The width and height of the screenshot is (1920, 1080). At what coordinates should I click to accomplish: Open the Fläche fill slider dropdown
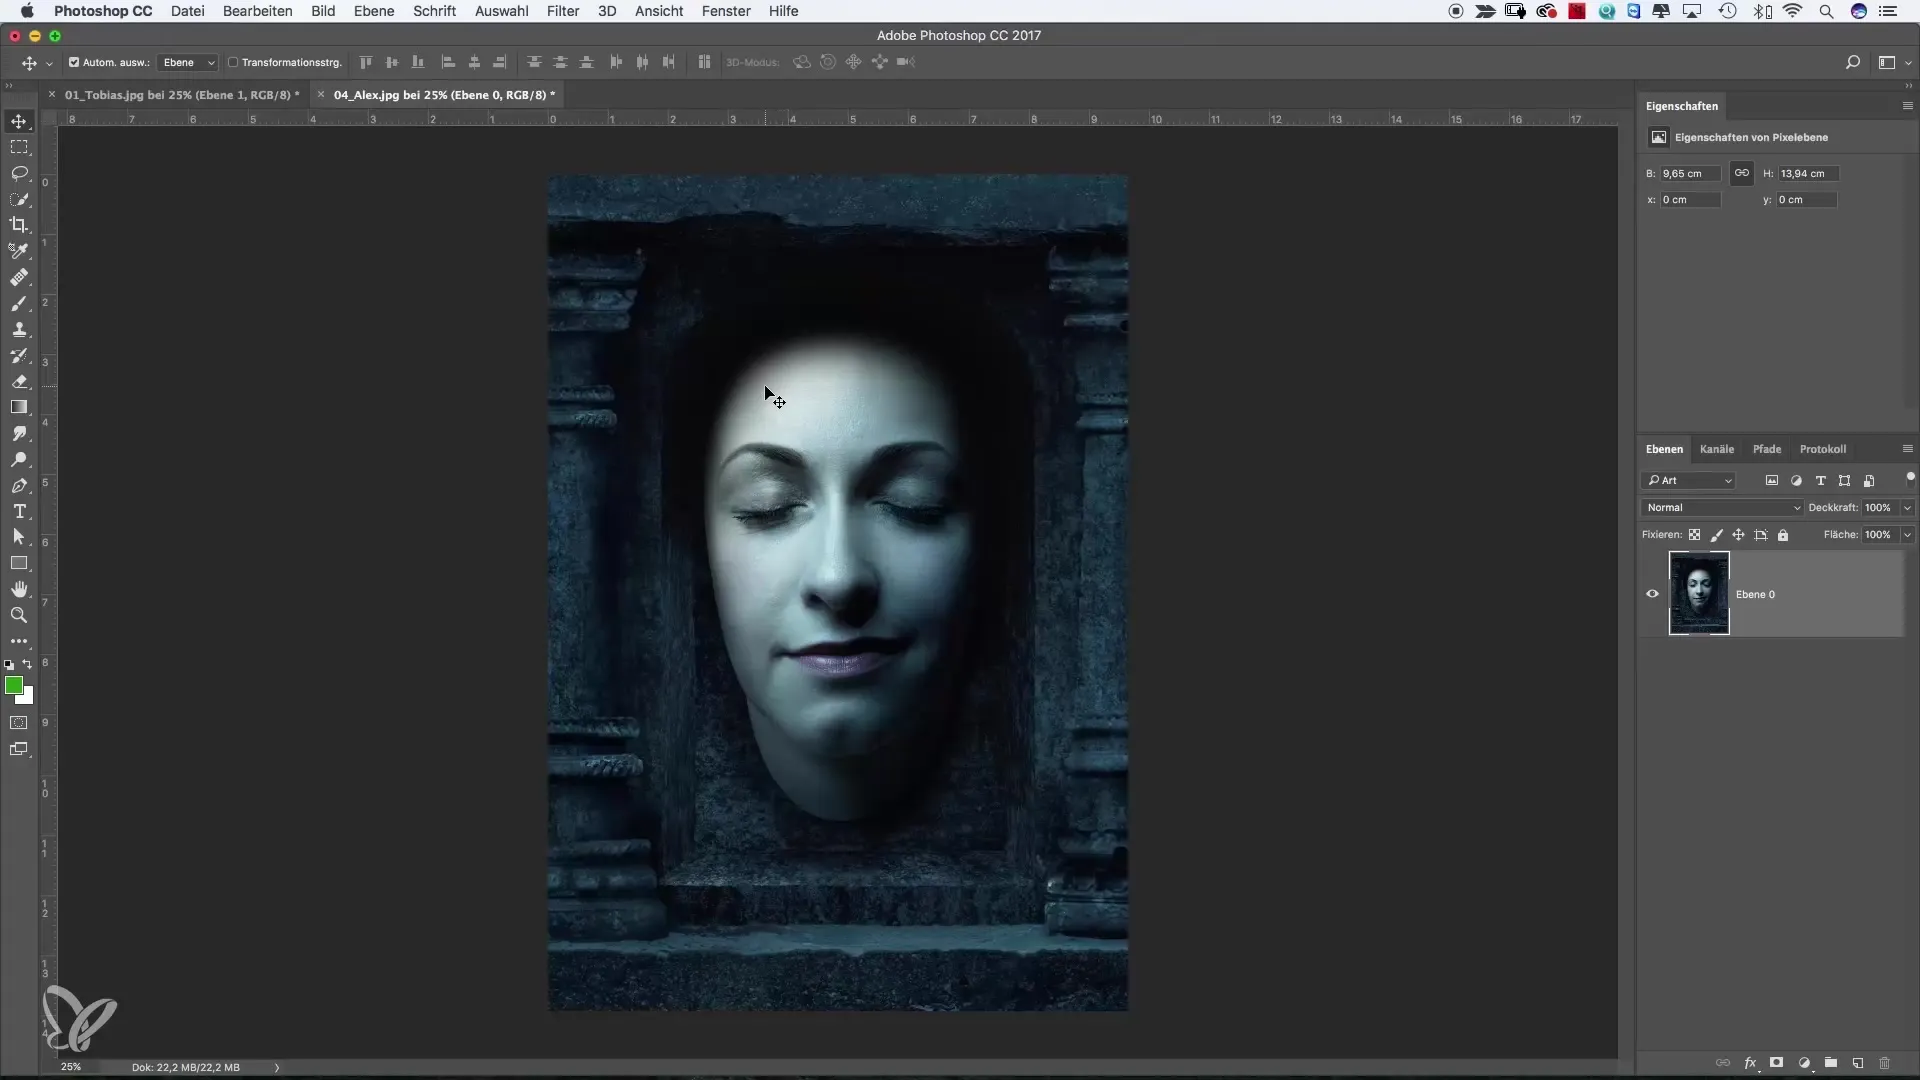click(x=1907, y=535)
